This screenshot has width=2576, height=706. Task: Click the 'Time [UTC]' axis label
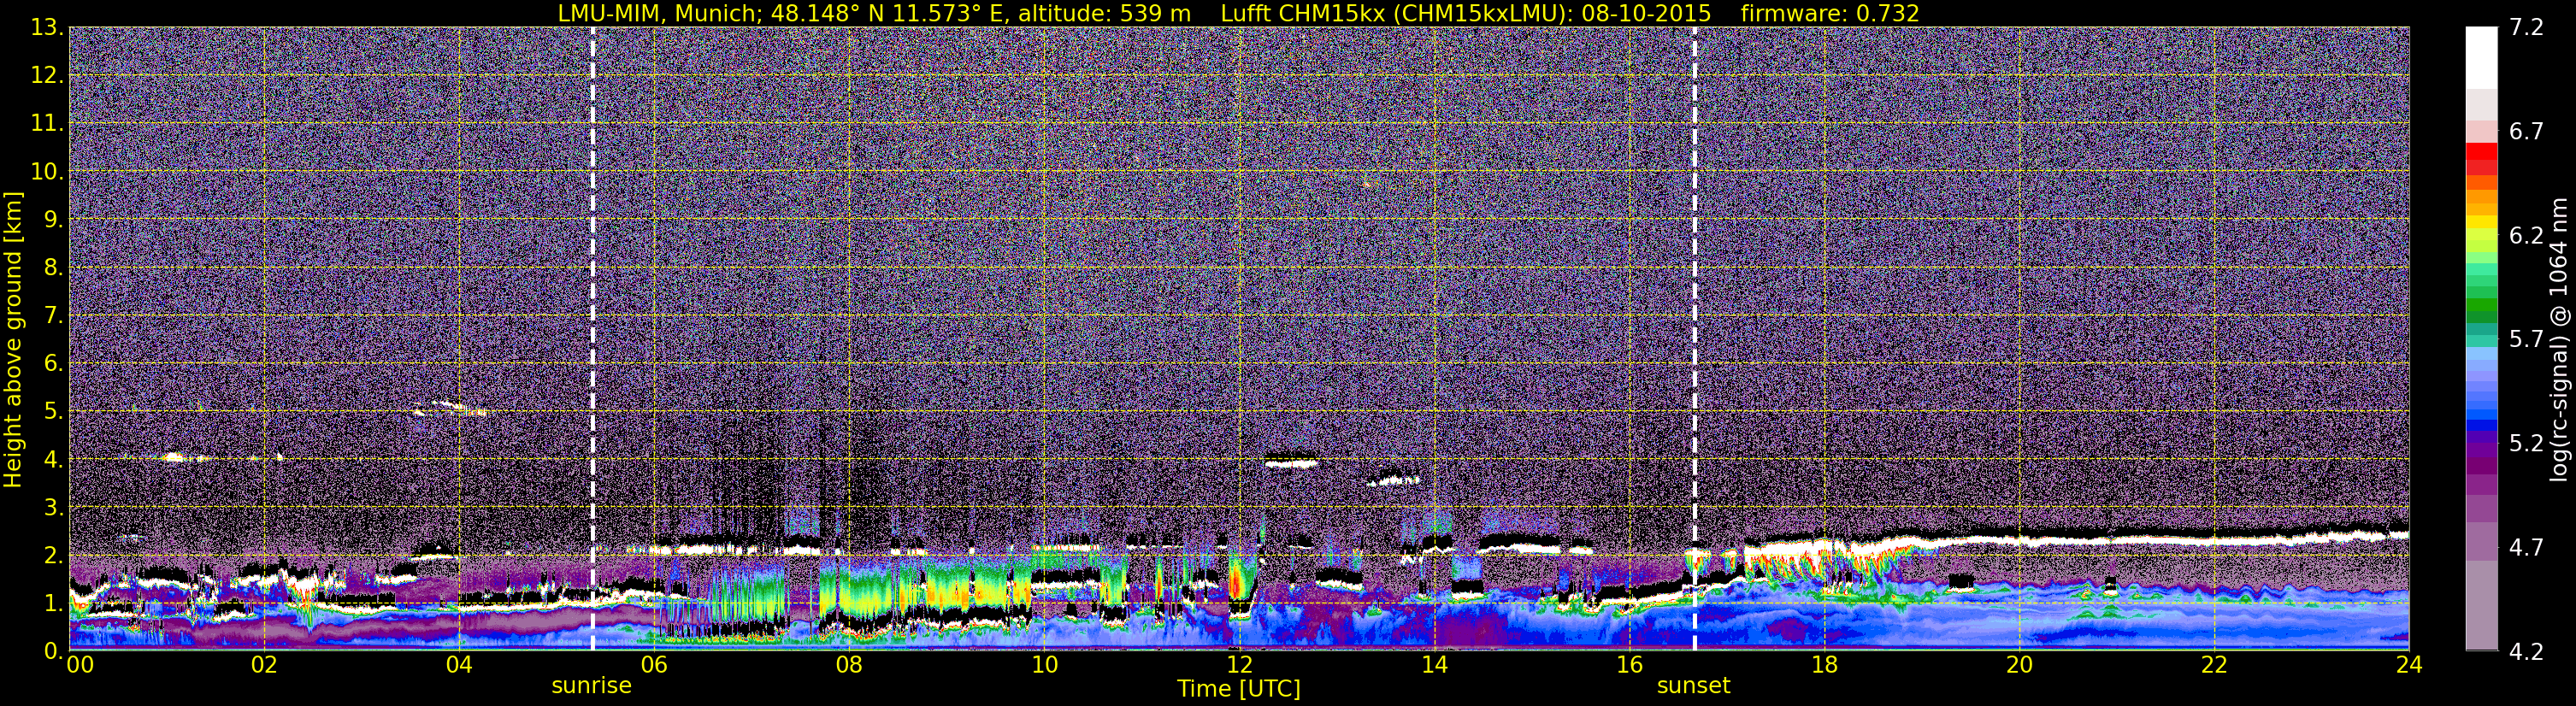[x=1239, y=689]
